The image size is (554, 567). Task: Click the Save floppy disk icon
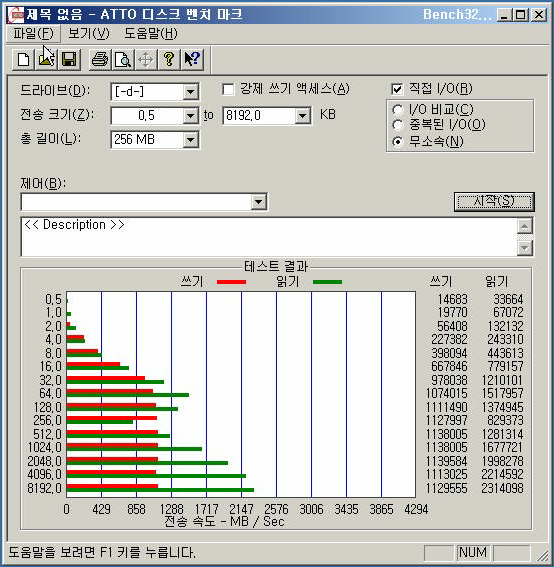[x=69, y=60]
